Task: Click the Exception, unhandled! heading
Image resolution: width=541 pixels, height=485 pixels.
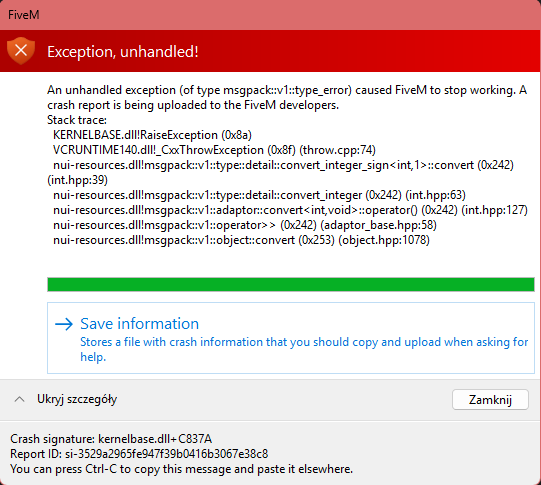Action: pyautogui.click(x=122, y=52)
